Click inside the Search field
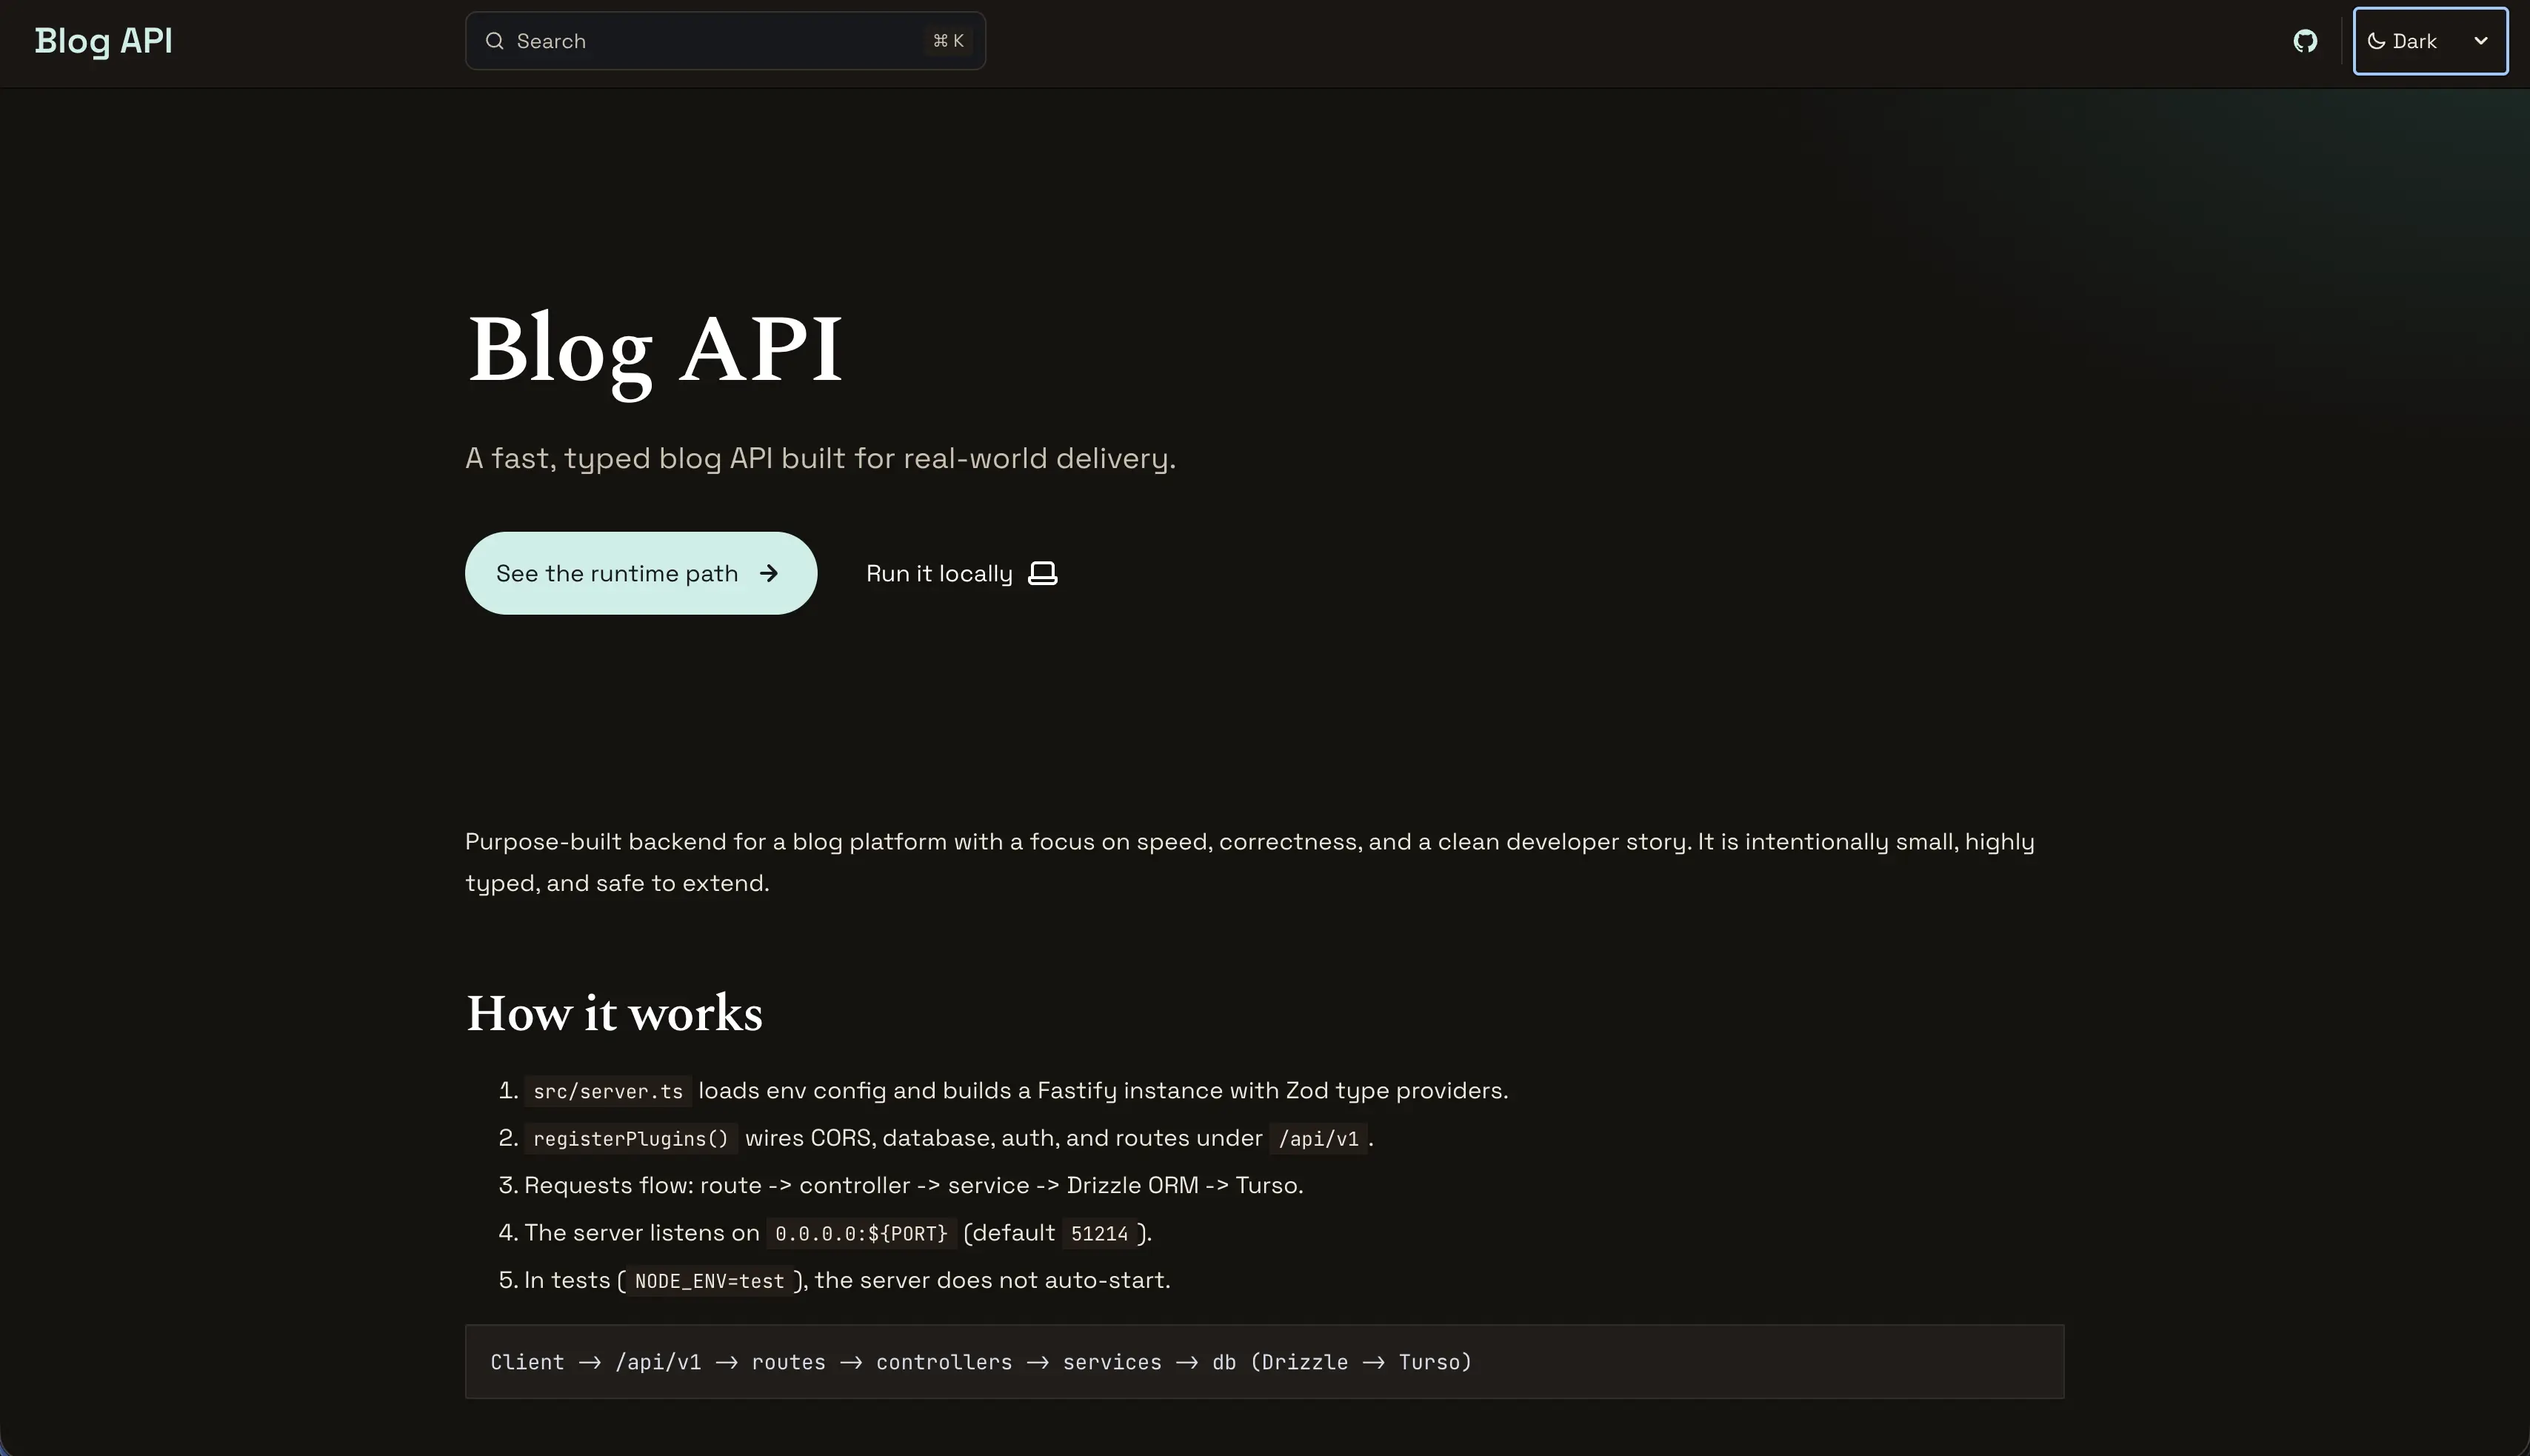Viewport: 2530px width, 1456px height. tap(700, 41)
